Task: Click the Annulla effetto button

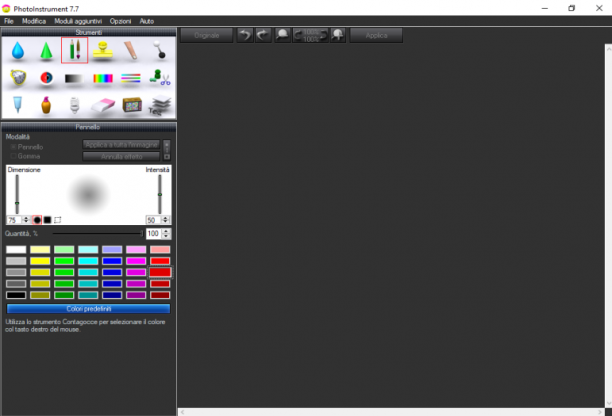Action: 121,156
